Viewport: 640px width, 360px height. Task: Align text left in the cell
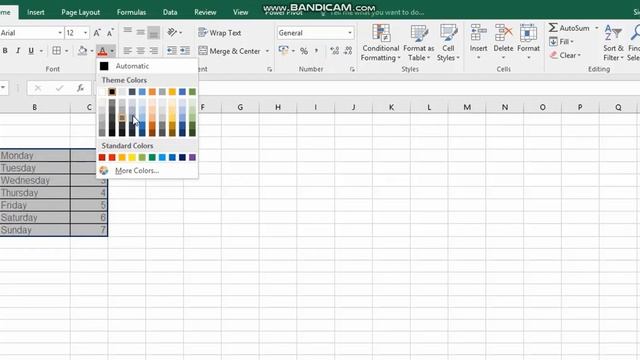pyautogui.click(x=128, y=51)
